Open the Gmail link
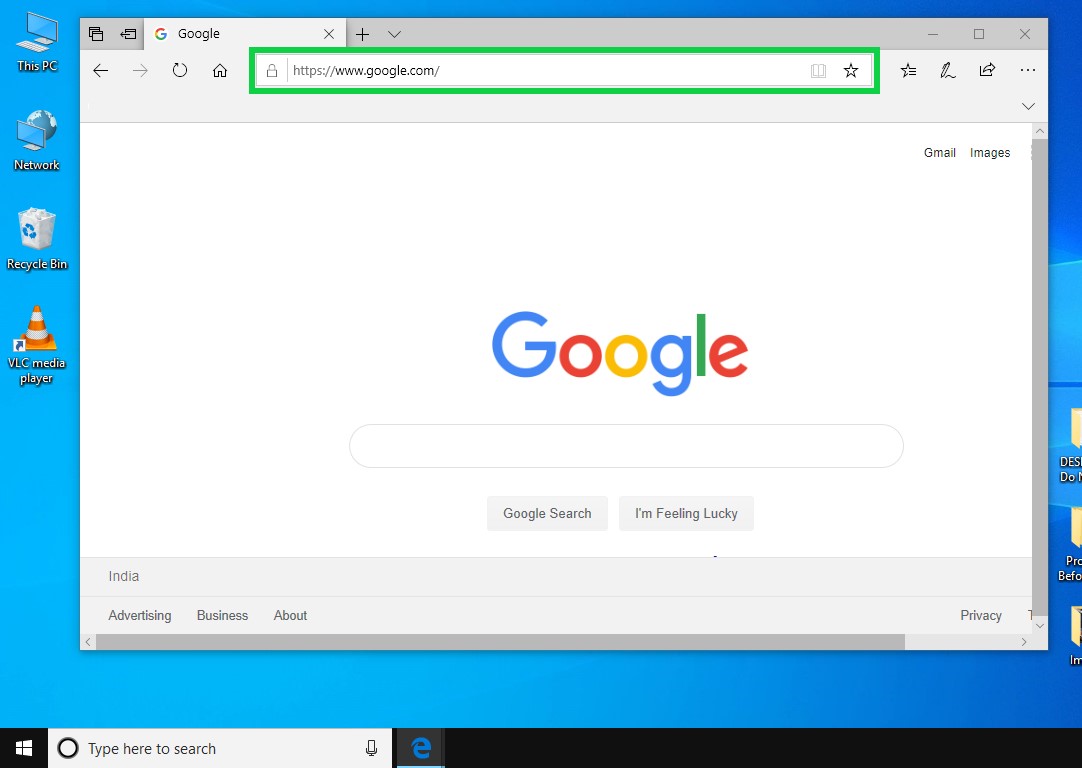Image resolution: width=1082 pixels, height=768 pixels. [x=939, y=152]
